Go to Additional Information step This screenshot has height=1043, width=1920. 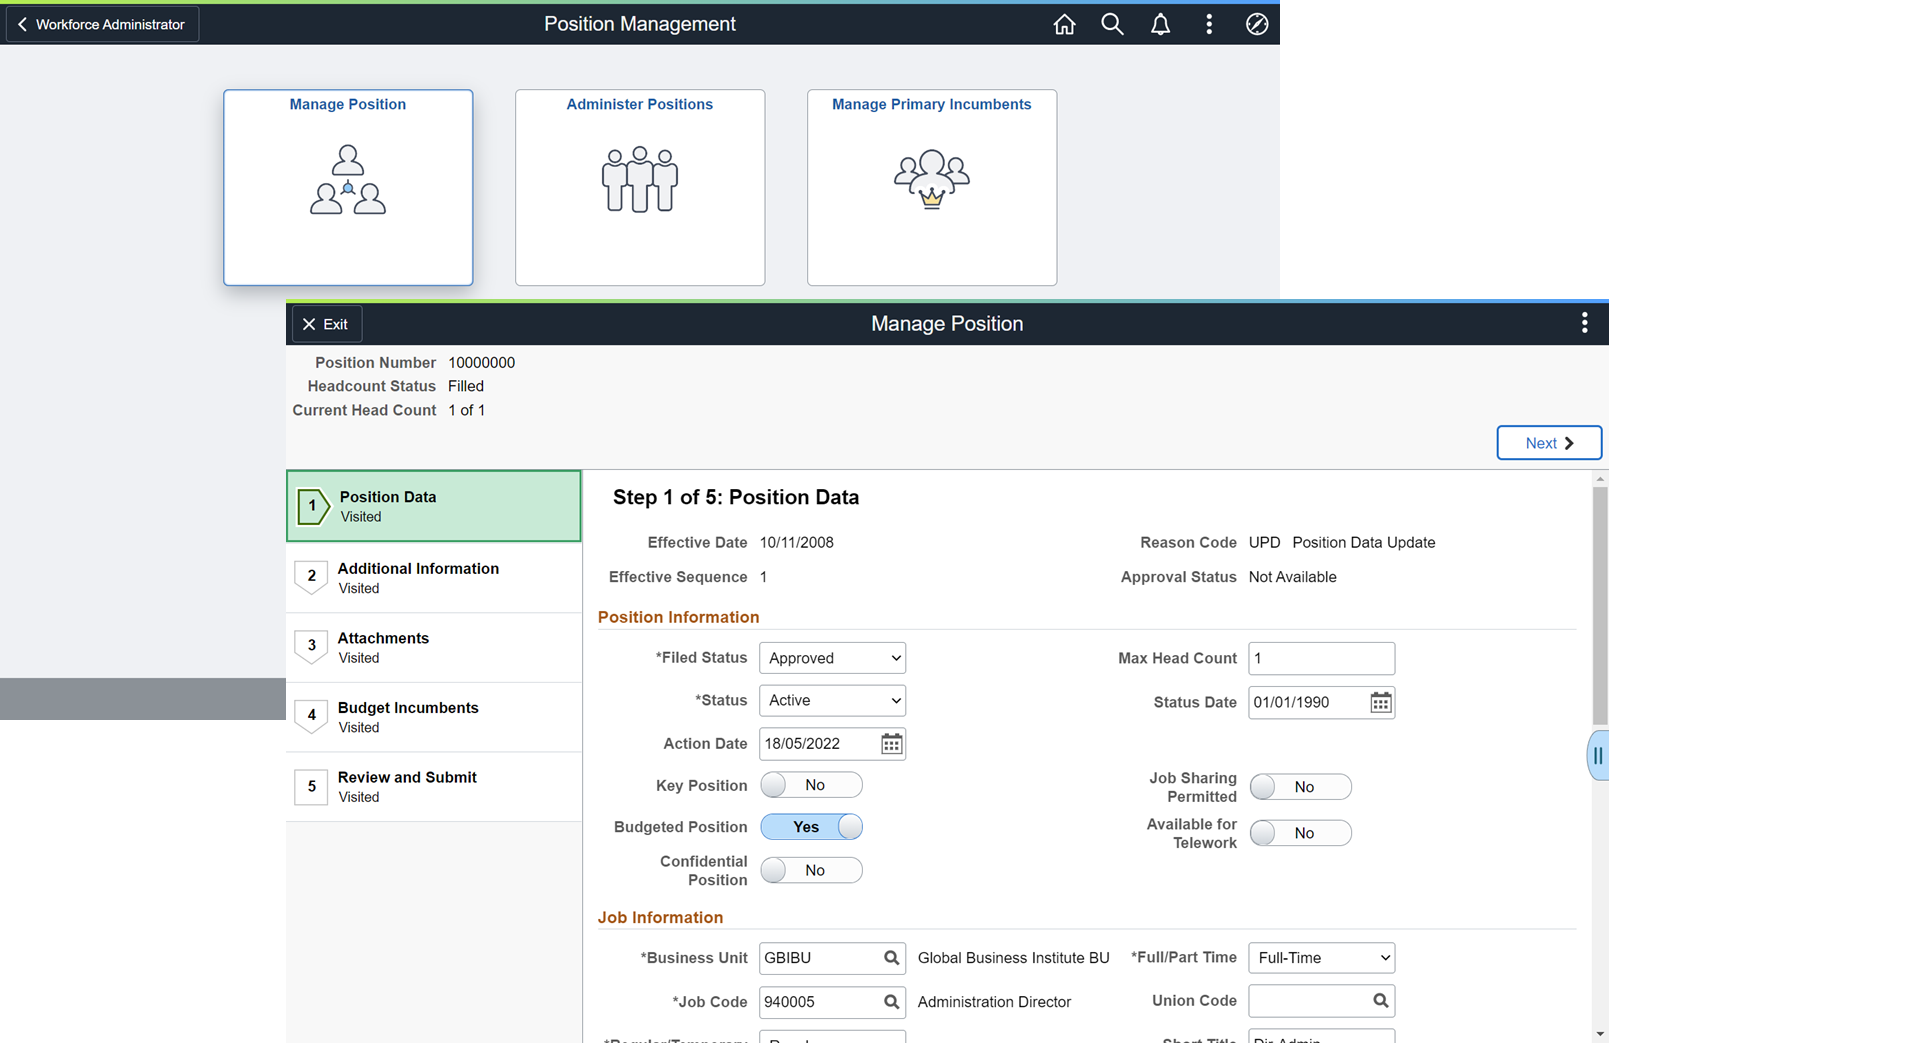434,577
